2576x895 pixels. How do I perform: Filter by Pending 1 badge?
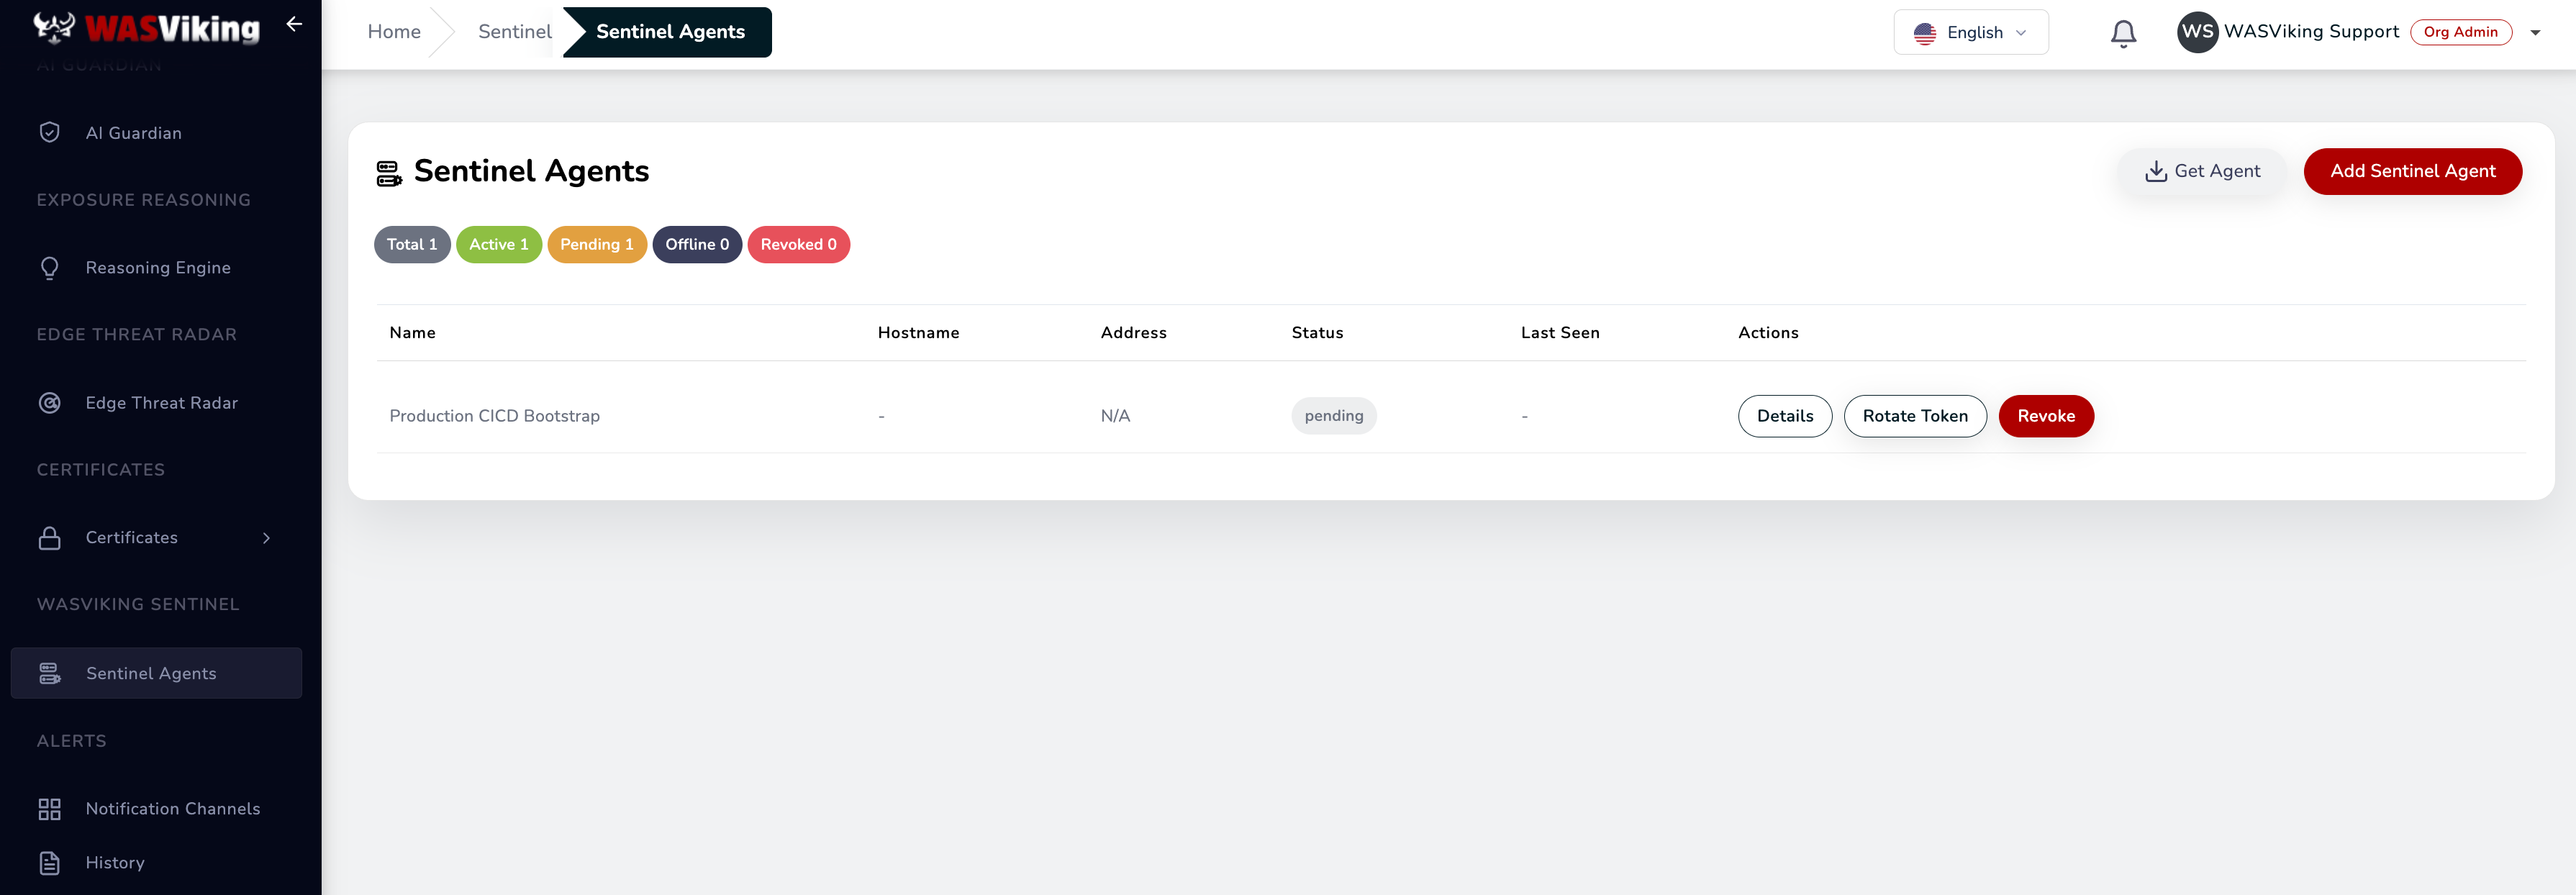coord(597,245)
